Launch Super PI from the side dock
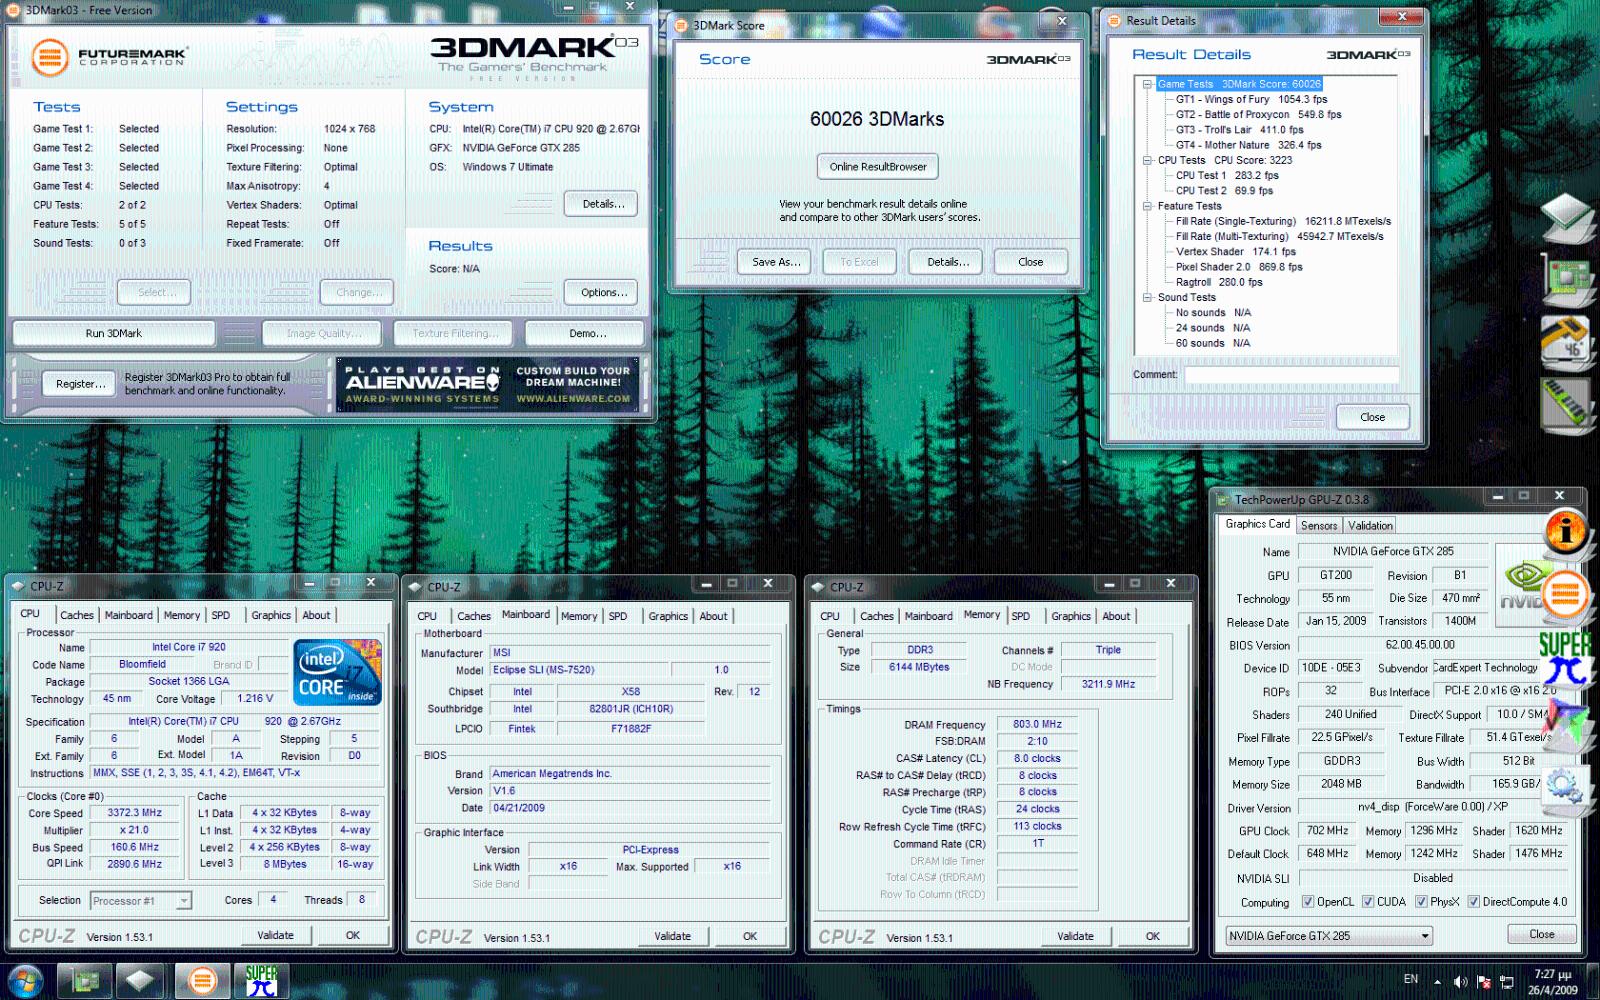 (x=1567, y=658)
